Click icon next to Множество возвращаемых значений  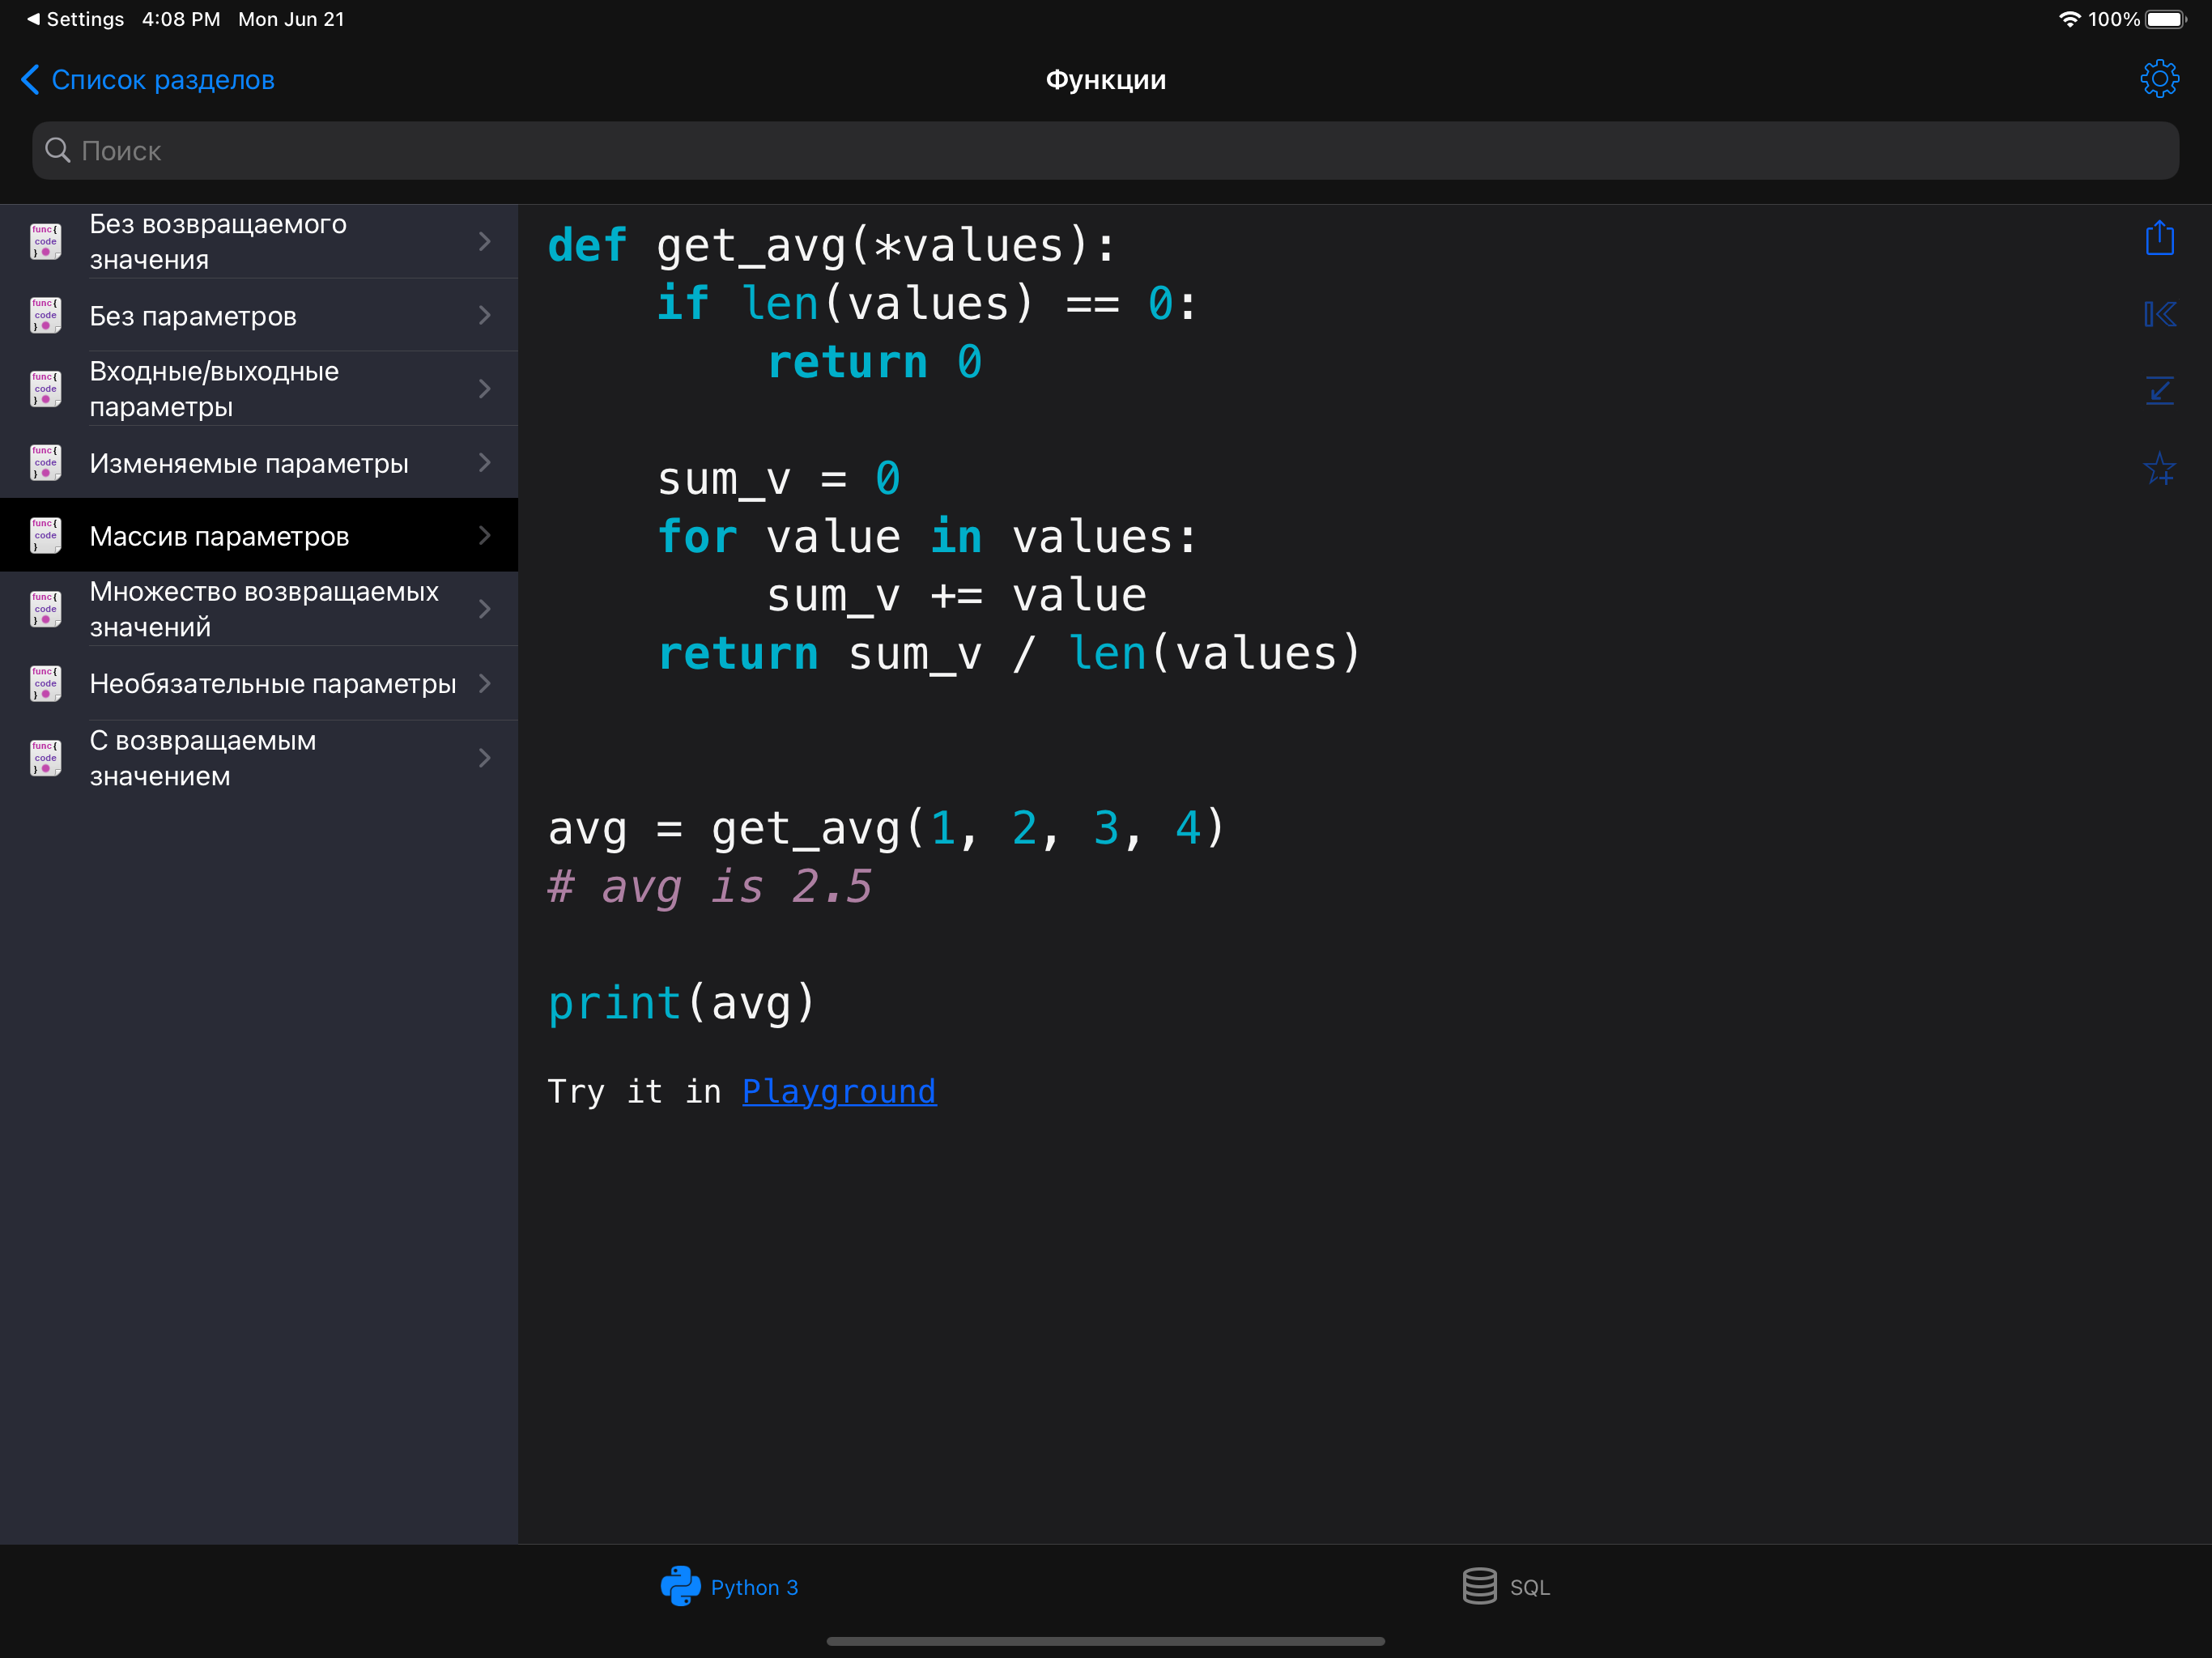(45, 608)
